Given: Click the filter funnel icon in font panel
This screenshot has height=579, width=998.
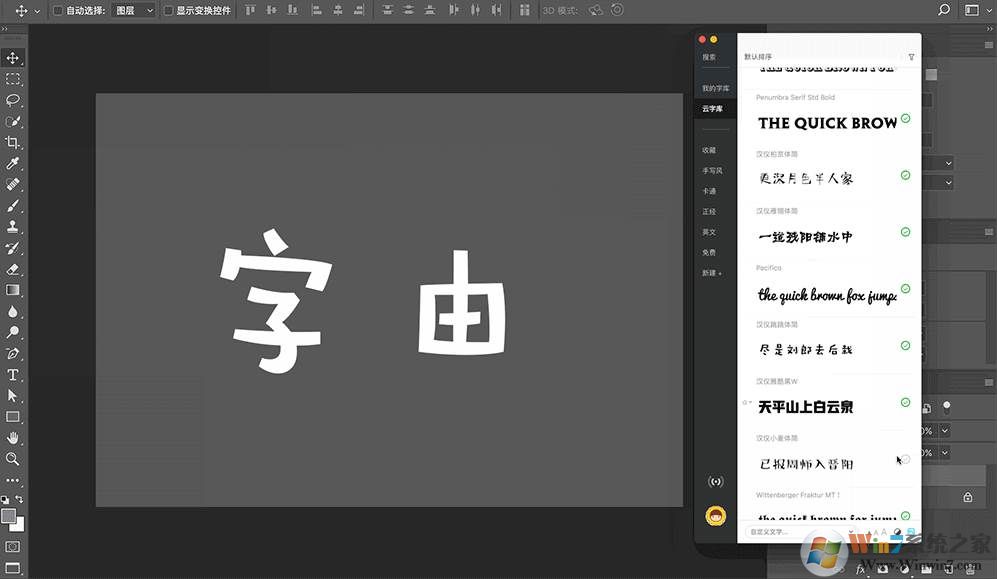Looking at the screenshot, I should (911, 57).
